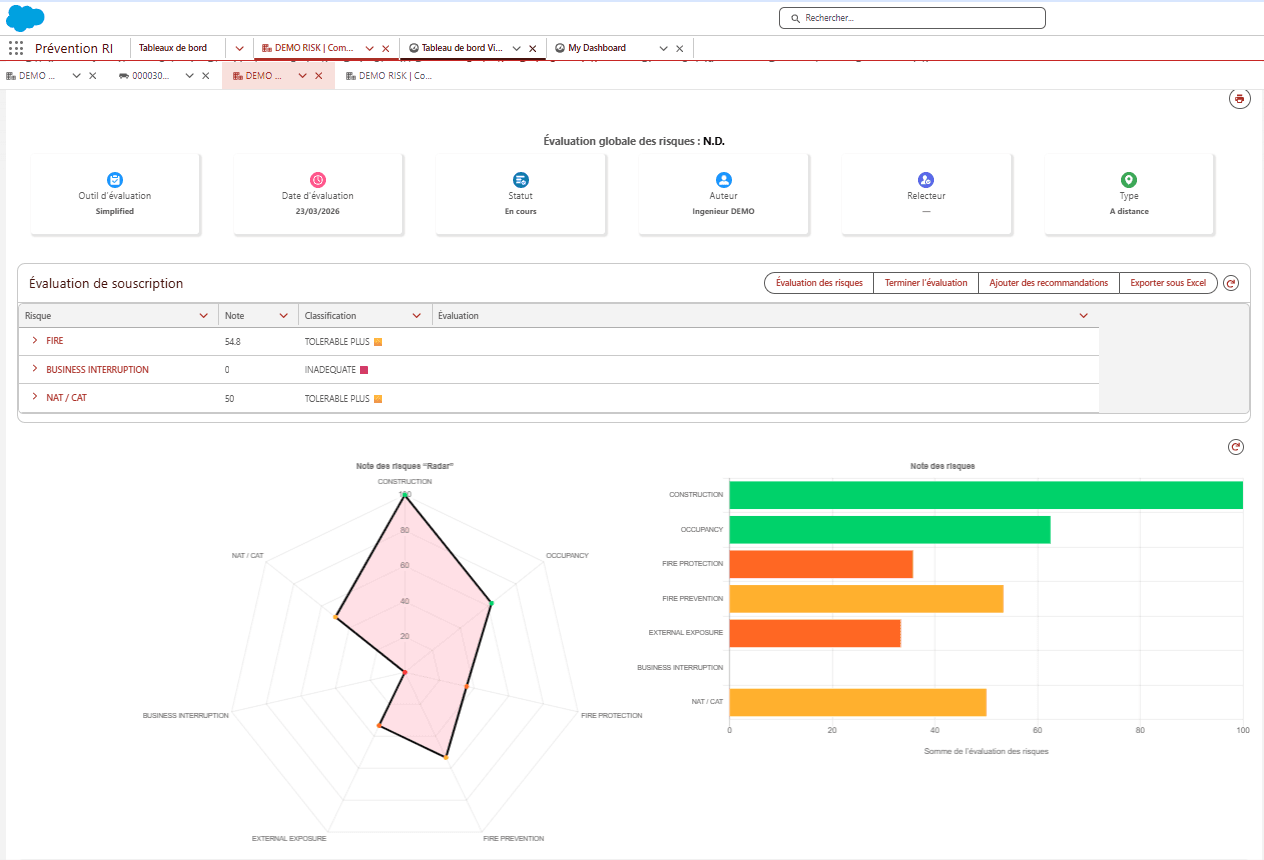Click the Outil d'évaluation clipboard icon
Viewport: 1264px width, 860px height.
(x=115, y=180)
